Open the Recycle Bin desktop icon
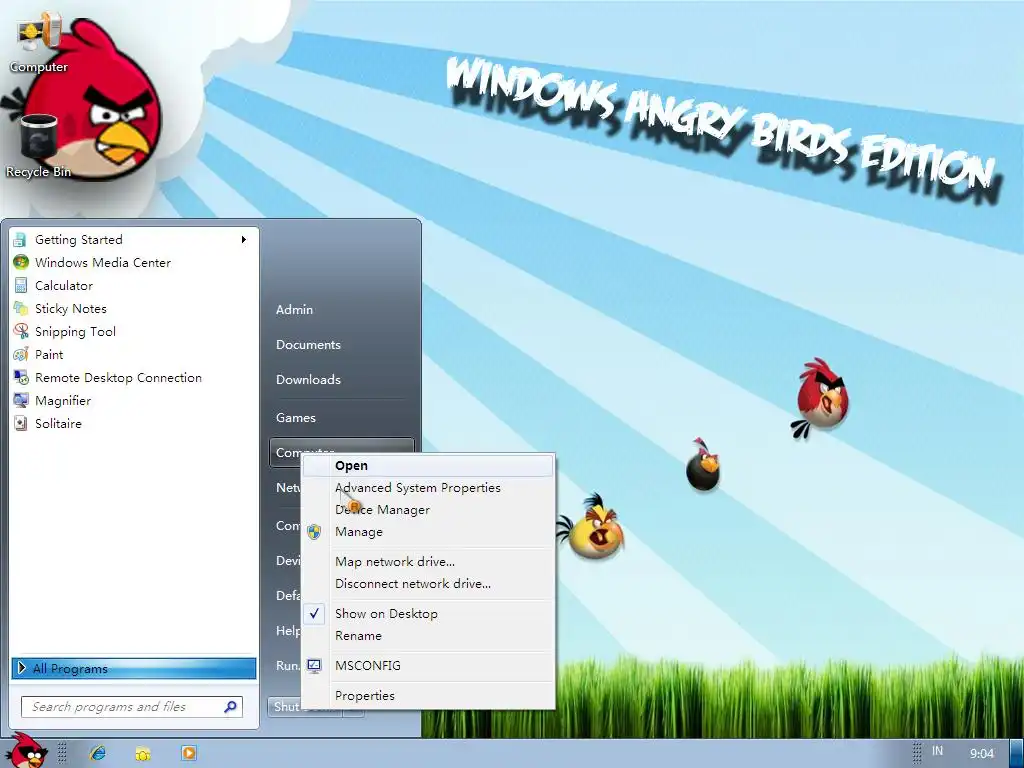 pos(38,145)
